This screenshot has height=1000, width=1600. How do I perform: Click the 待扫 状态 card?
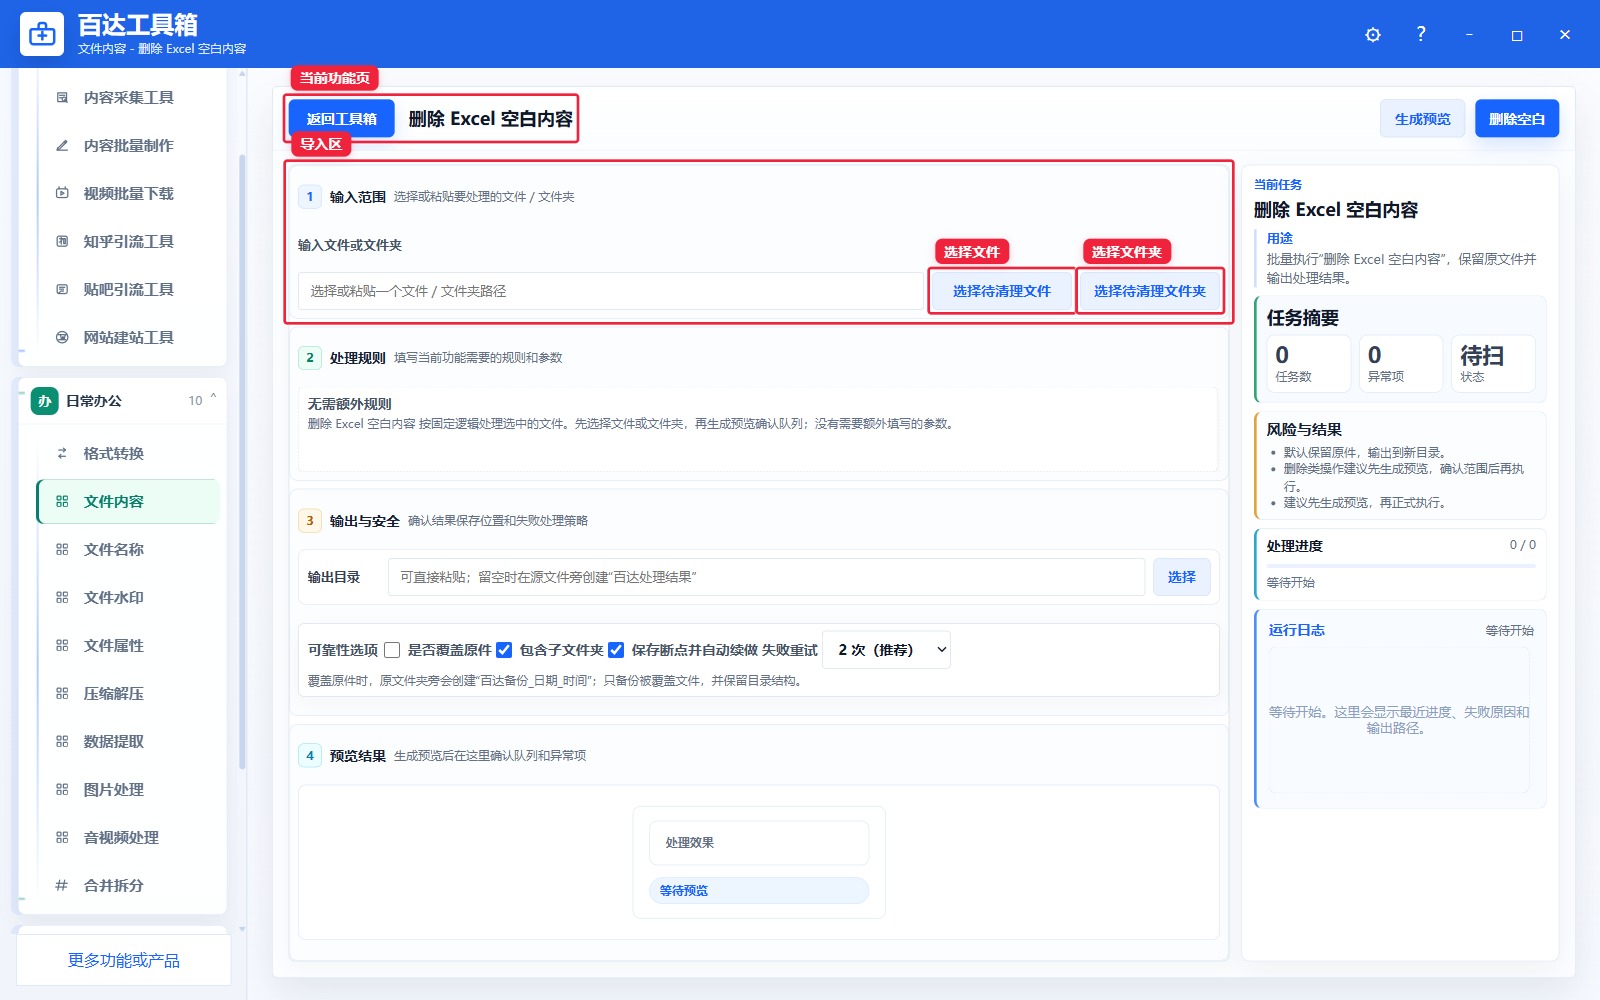tap(1493, 363)
